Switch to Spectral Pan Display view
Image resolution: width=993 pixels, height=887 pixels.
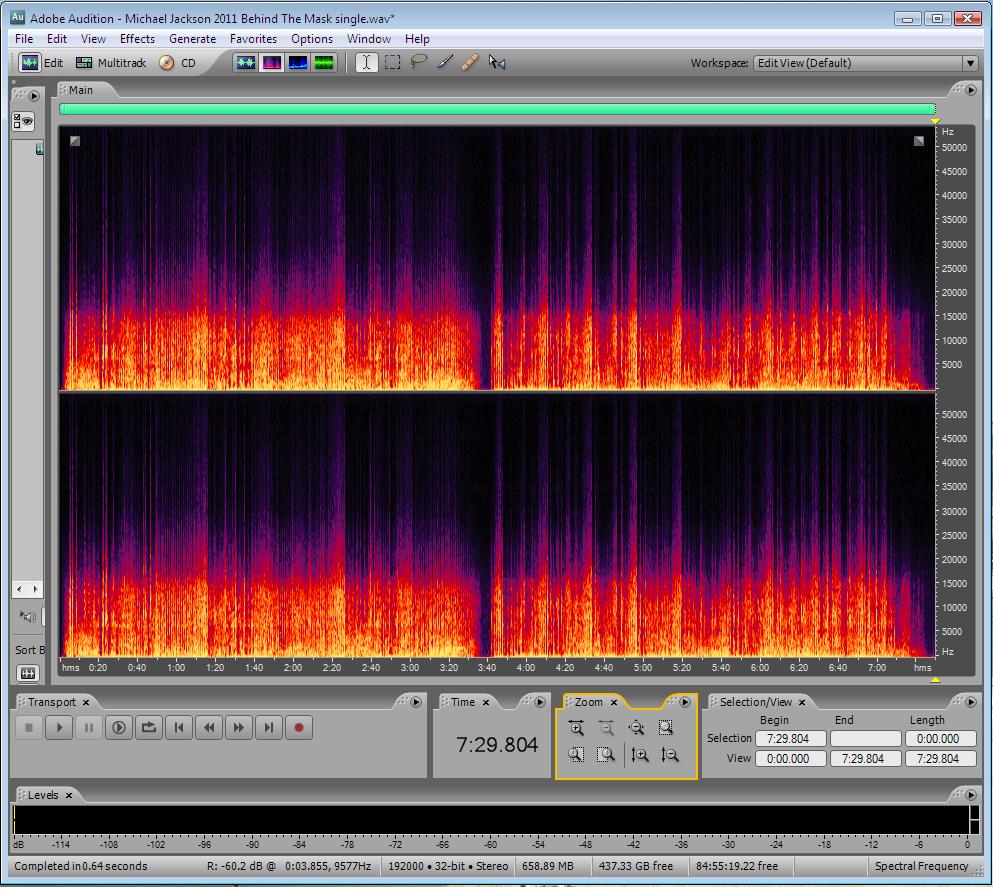click(298, 63)
